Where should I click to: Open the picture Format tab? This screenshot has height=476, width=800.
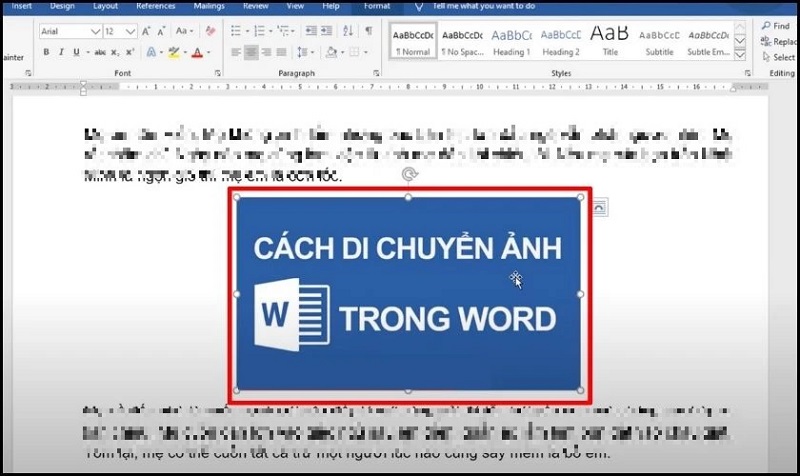[x=377, y=6]
